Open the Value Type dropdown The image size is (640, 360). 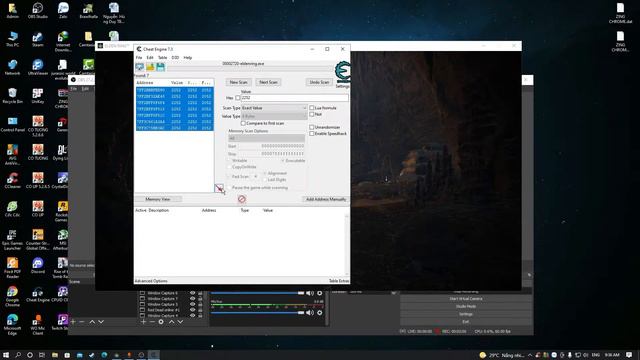[274, 116]
